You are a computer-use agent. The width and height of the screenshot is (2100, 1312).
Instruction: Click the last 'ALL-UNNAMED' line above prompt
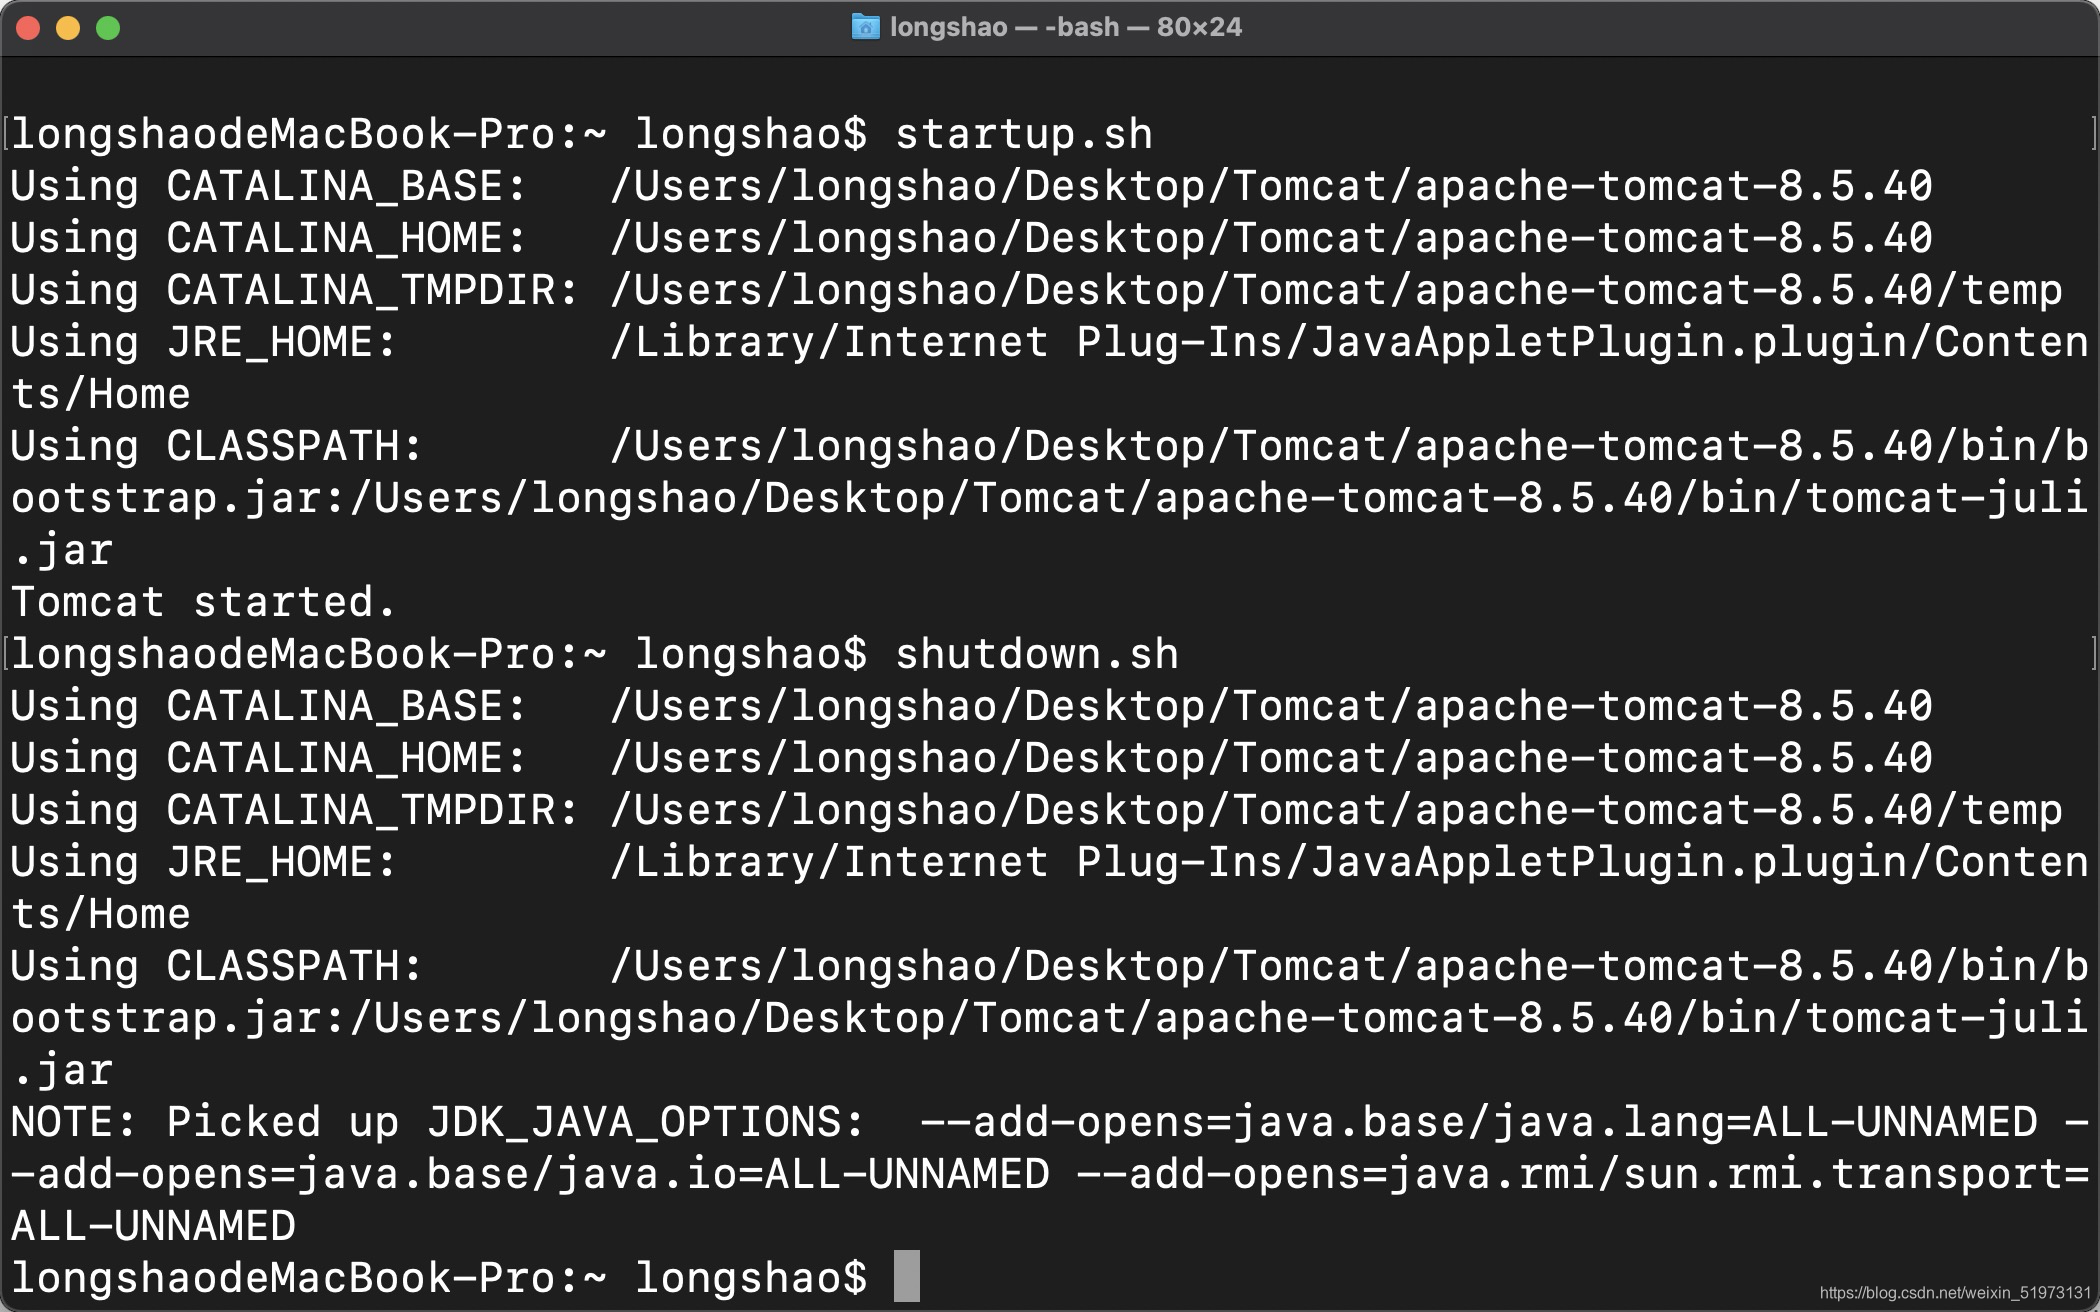point(153,1227)
